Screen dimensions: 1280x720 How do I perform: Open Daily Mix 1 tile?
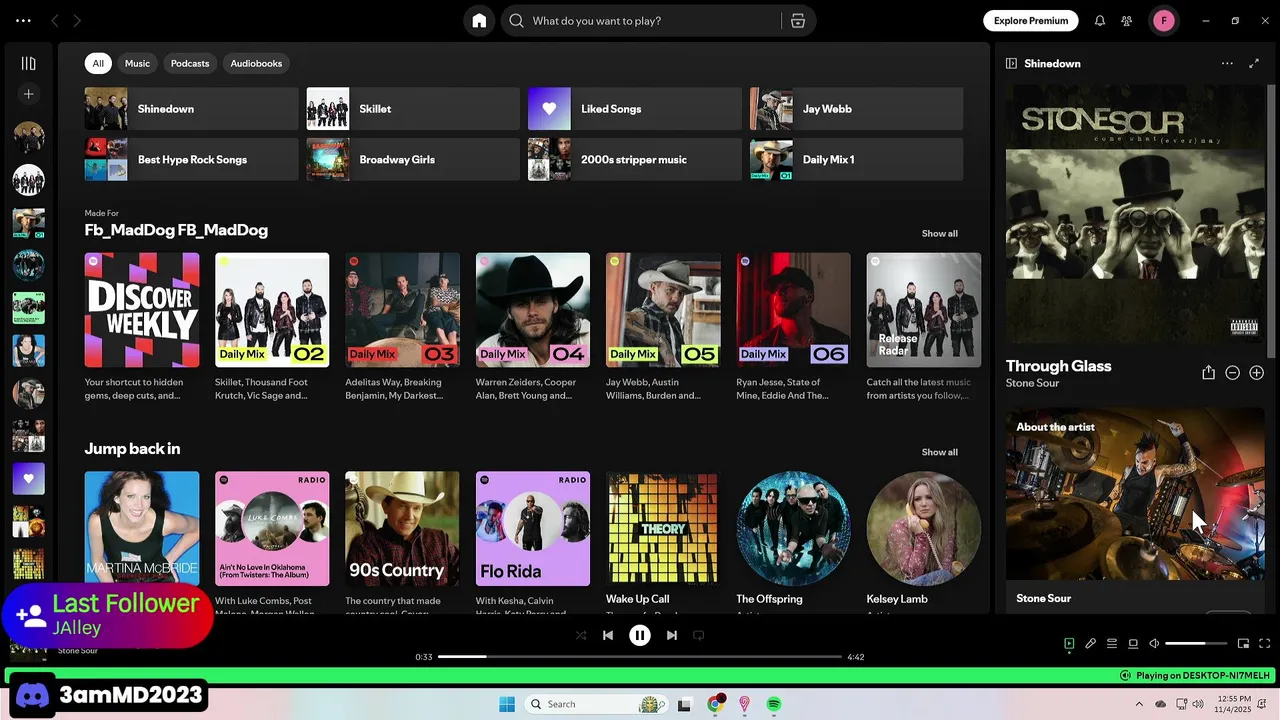[857, 159]
